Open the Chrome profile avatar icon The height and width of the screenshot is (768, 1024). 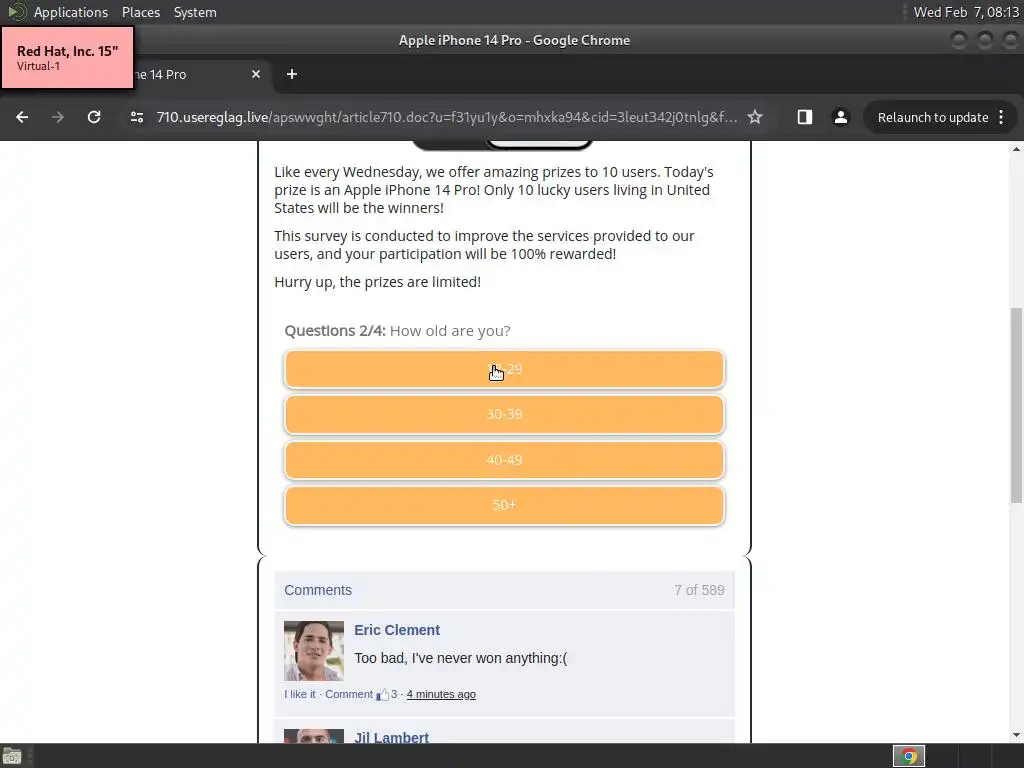pyautogui.click(x=840, y=117)
